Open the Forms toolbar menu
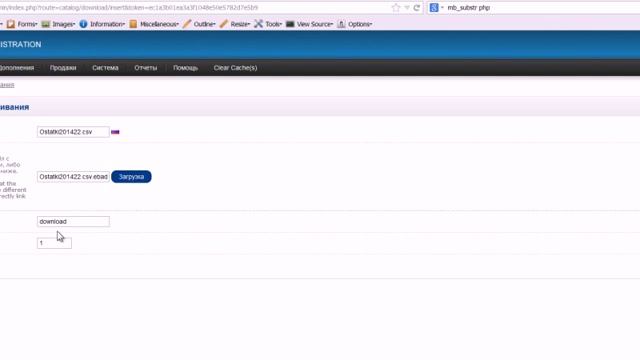Screen dimensions: 640x360 [x=27, y=24]
